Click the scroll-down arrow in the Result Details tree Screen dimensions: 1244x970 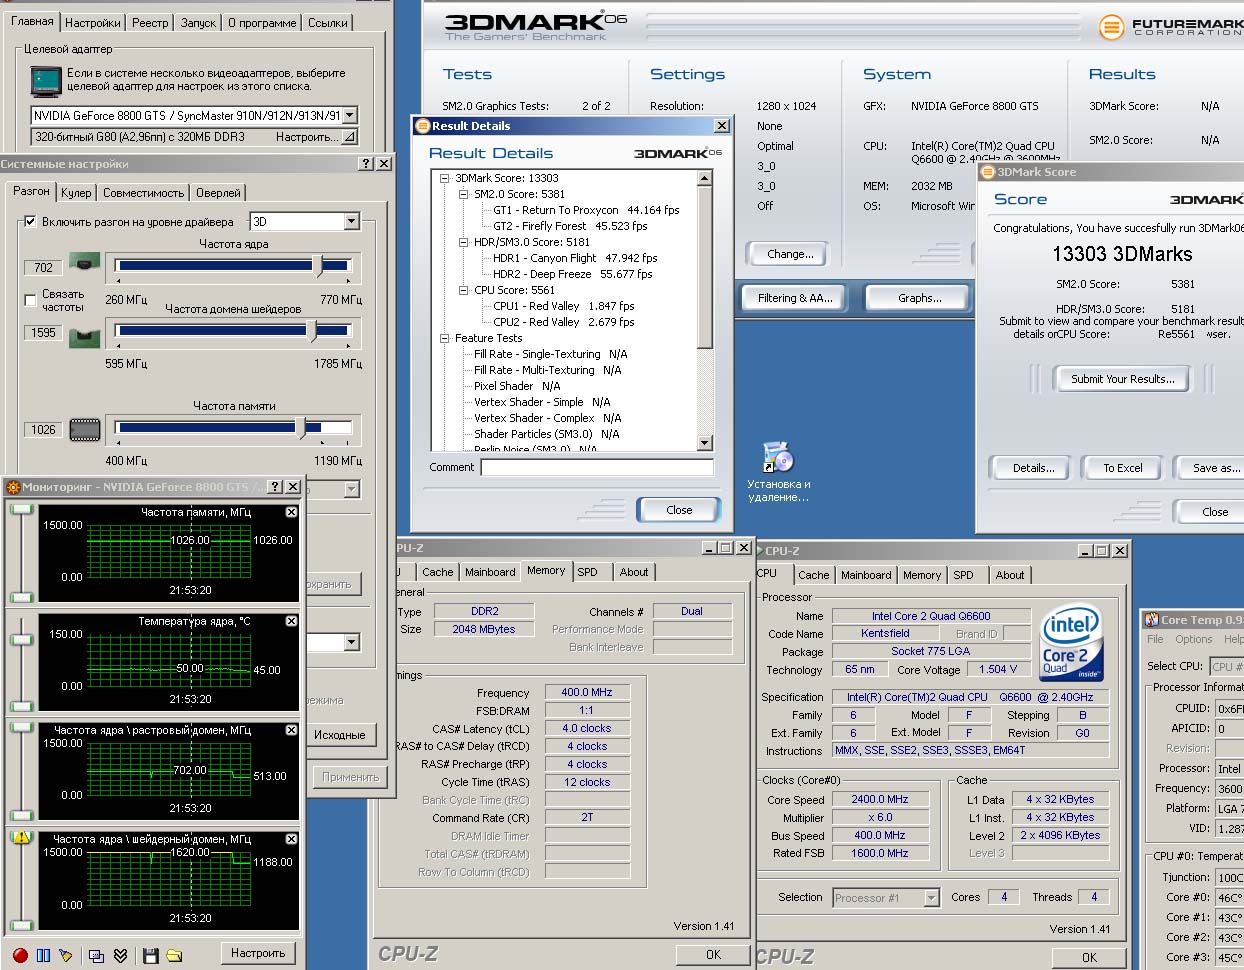[x=704, y=443]
